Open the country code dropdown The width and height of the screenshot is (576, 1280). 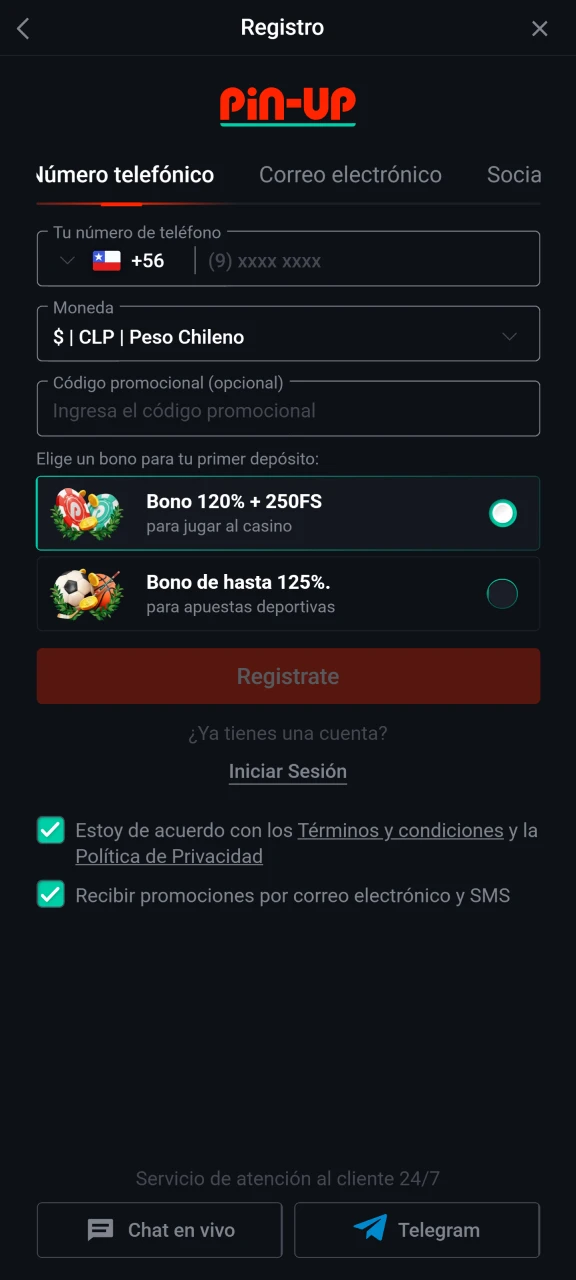(x=66, y=259)
